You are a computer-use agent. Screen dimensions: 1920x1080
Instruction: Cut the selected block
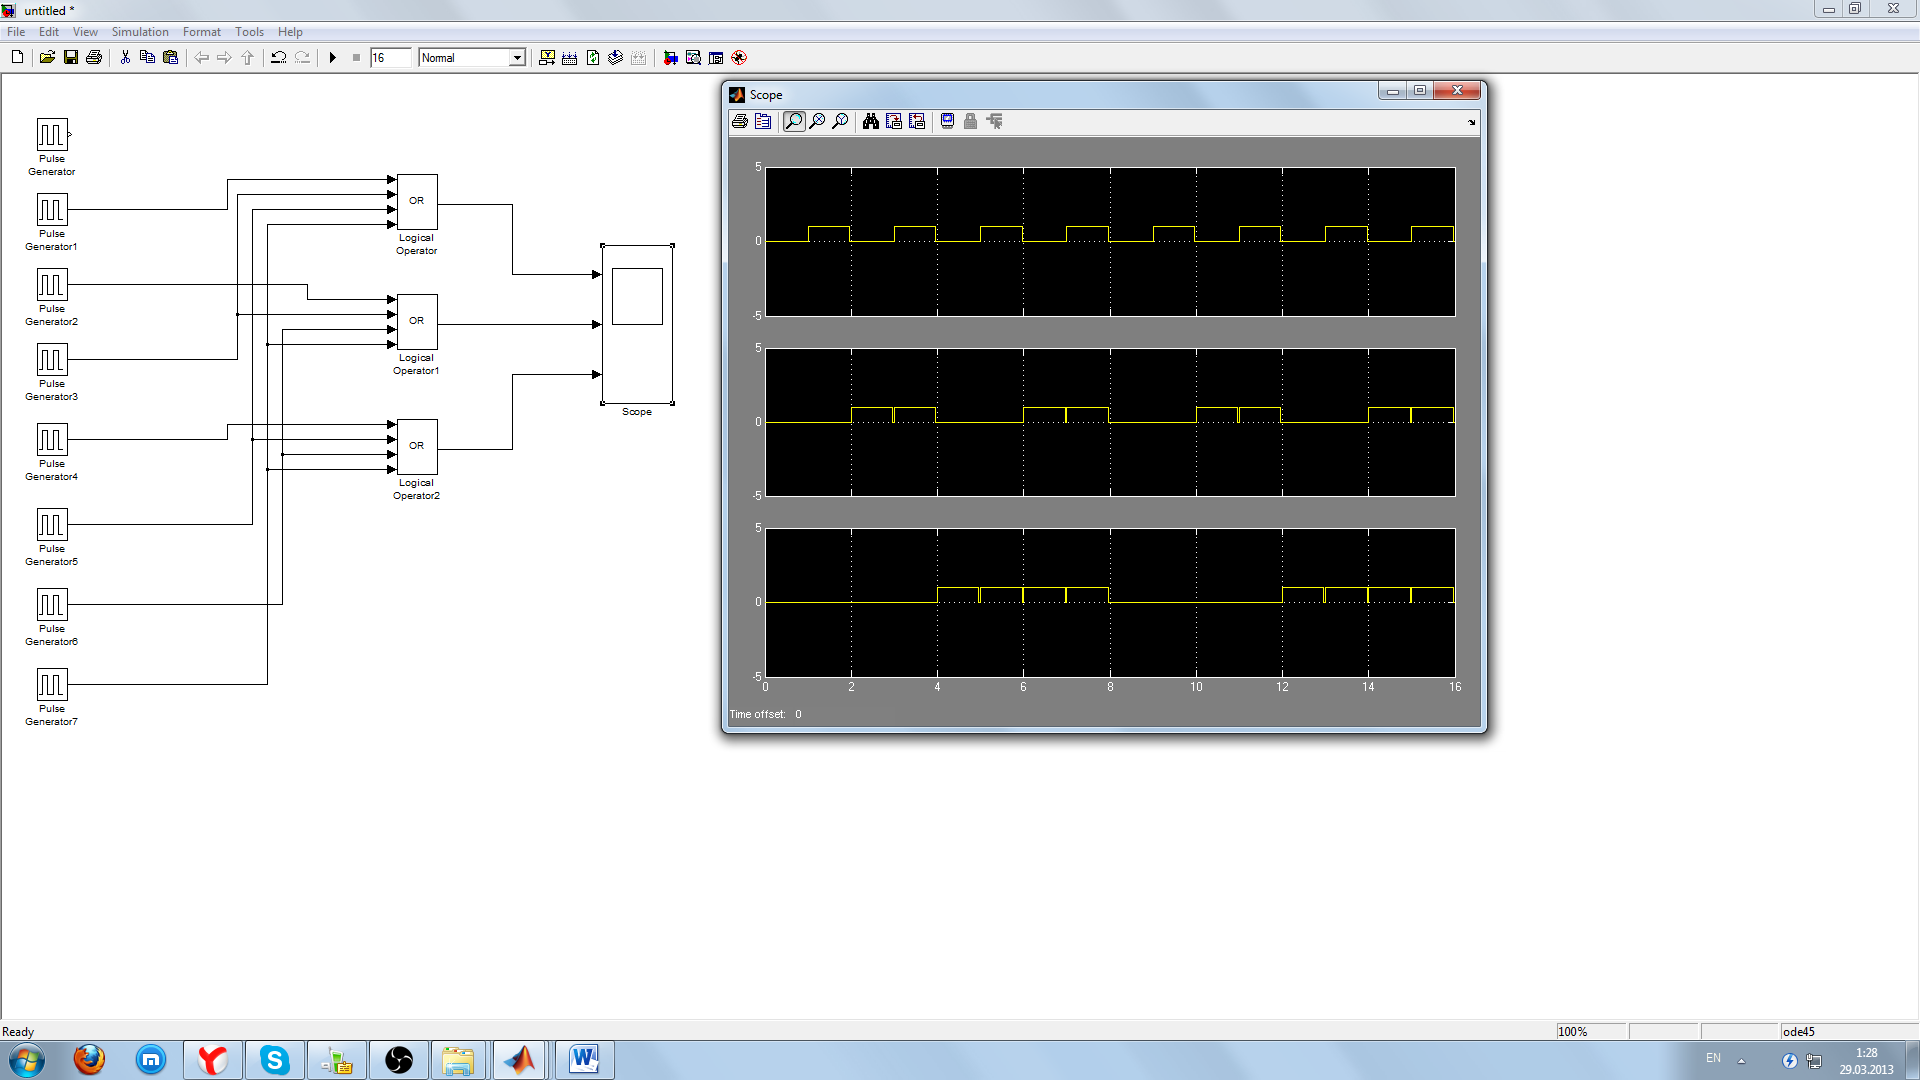[125, 57]
